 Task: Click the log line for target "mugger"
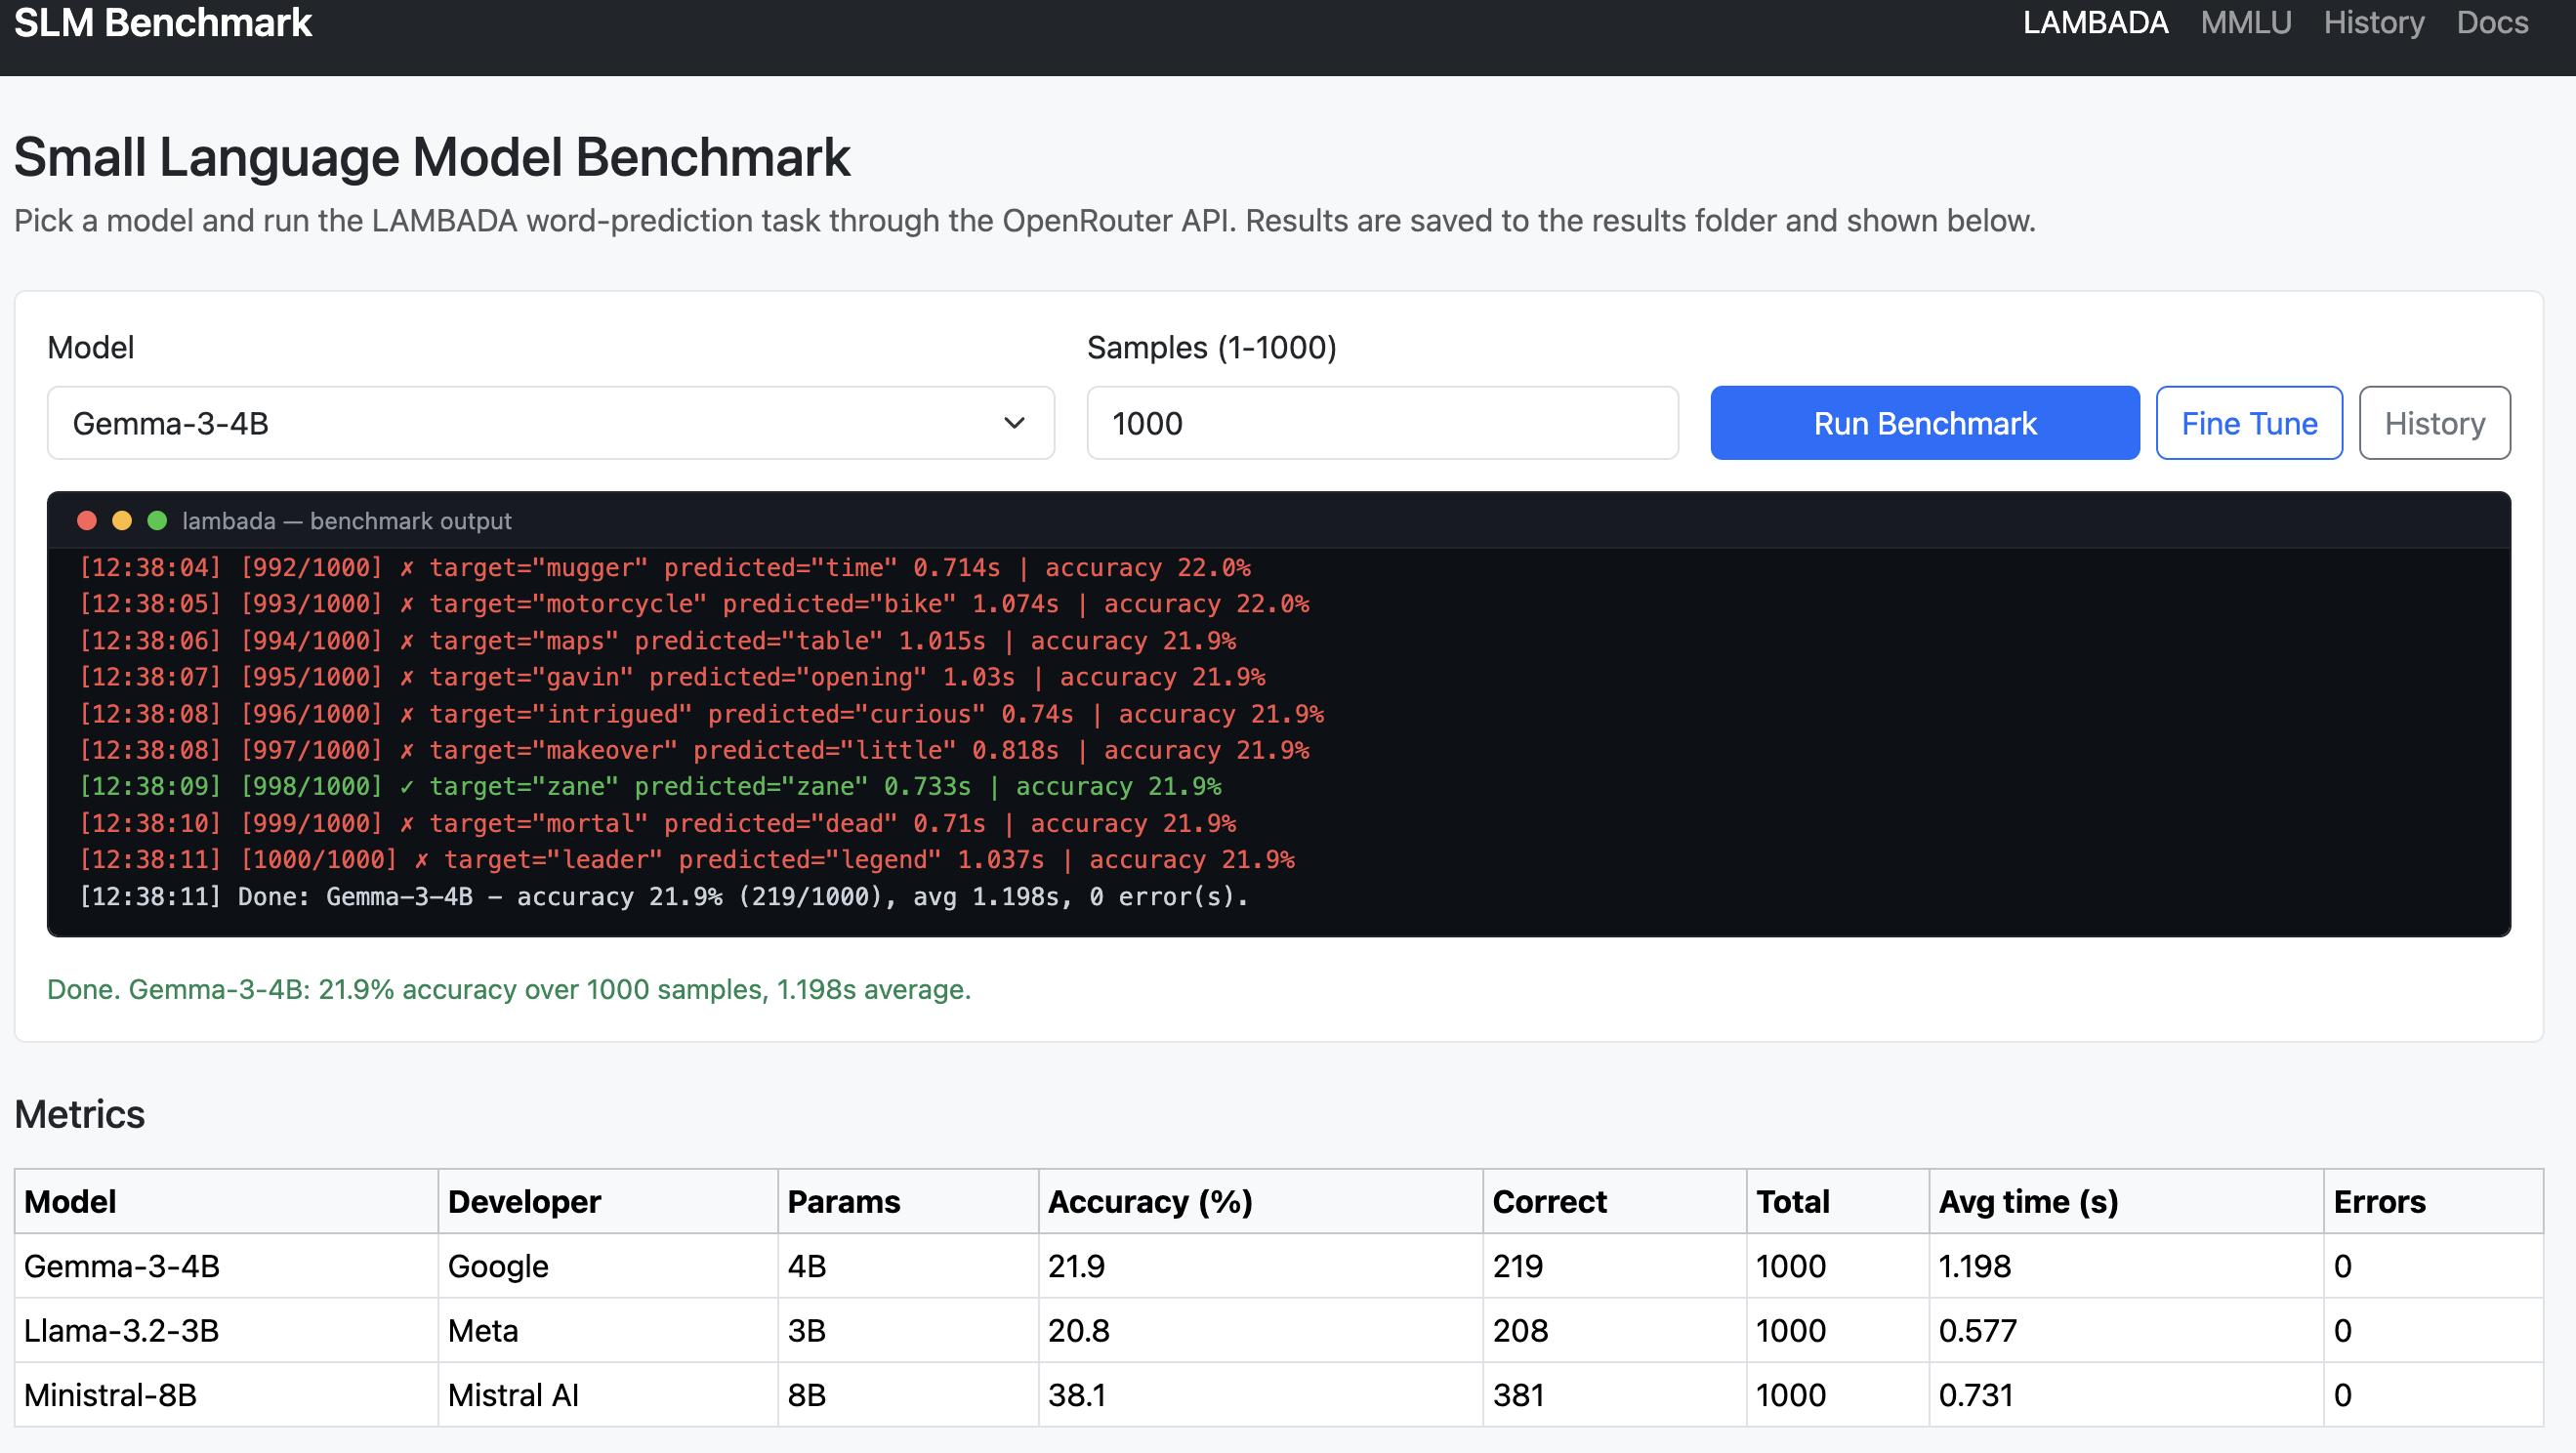665,567
